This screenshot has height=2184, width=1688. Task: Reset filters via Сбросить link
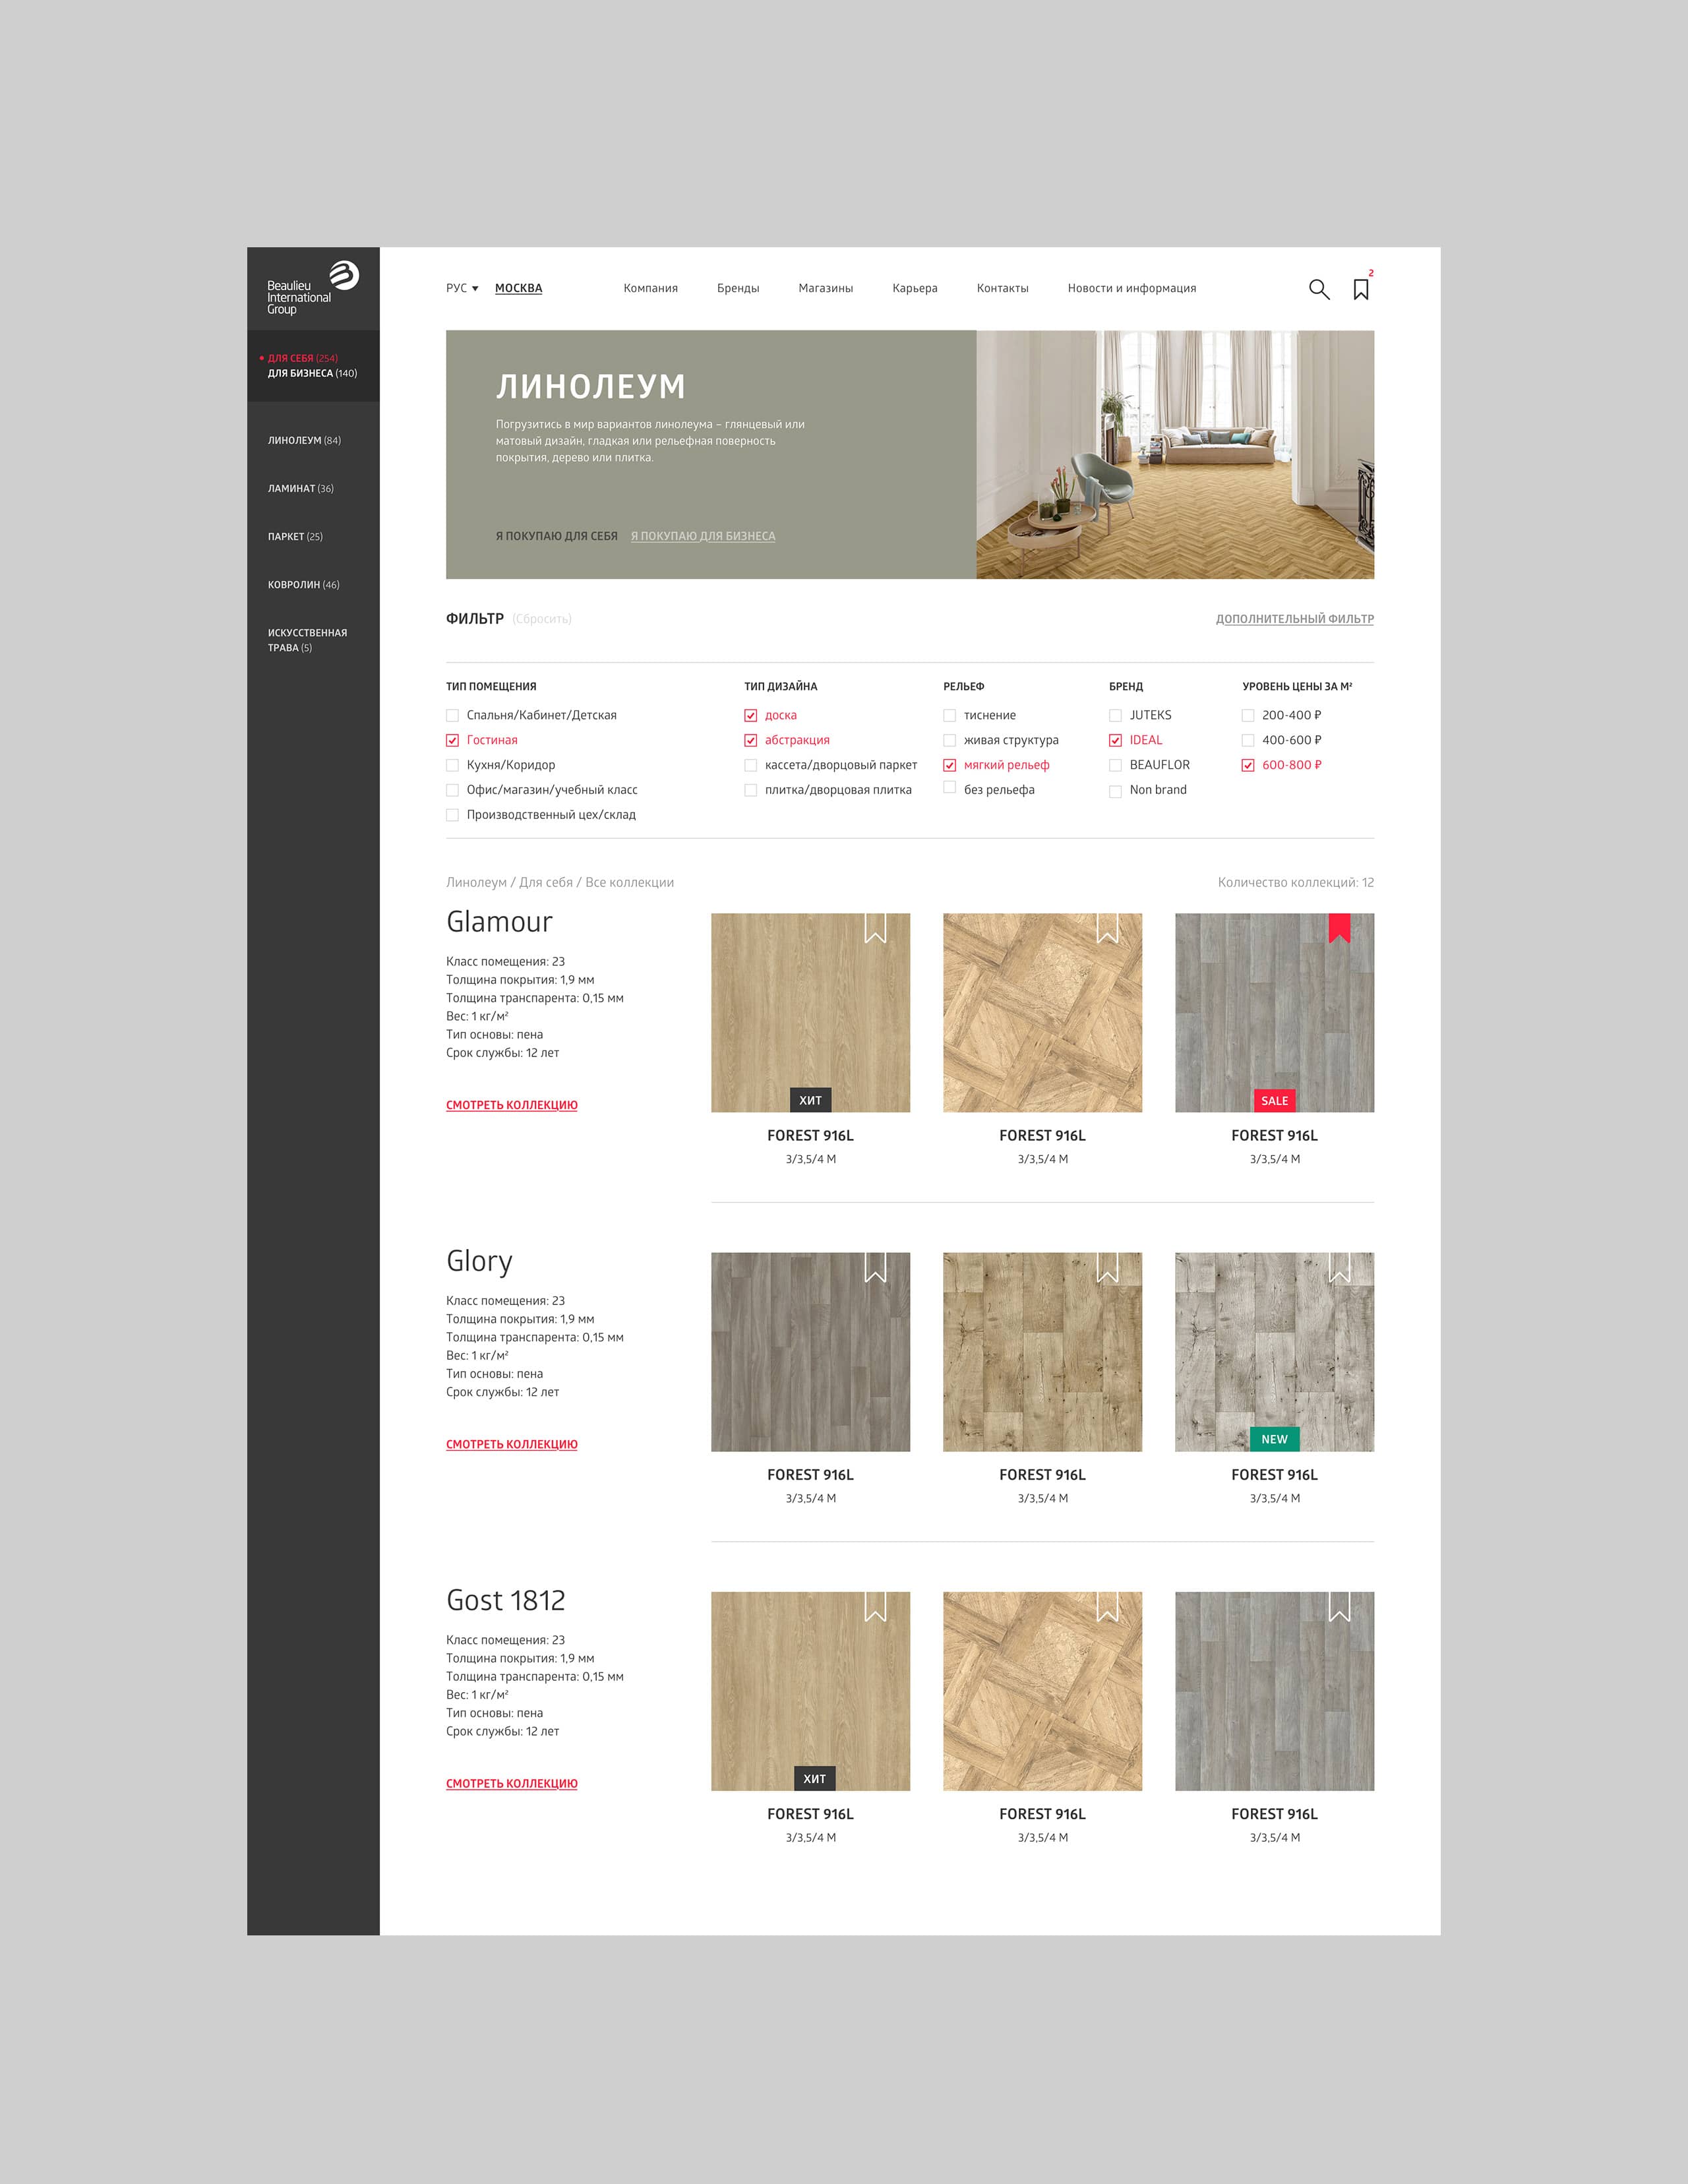[x=542, y=619]
